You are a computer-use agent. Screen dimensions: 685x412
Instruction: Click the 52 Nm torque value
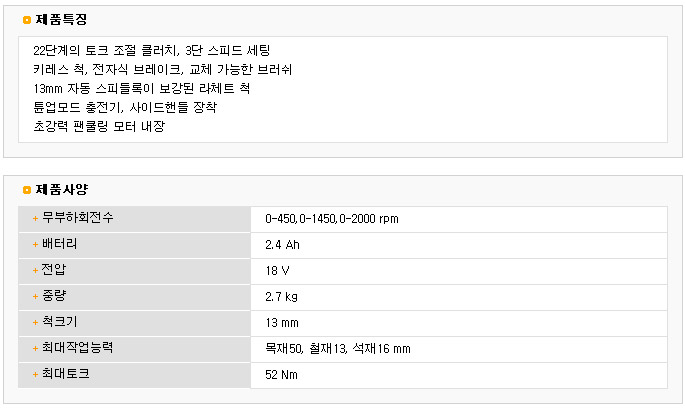[281, 375]
